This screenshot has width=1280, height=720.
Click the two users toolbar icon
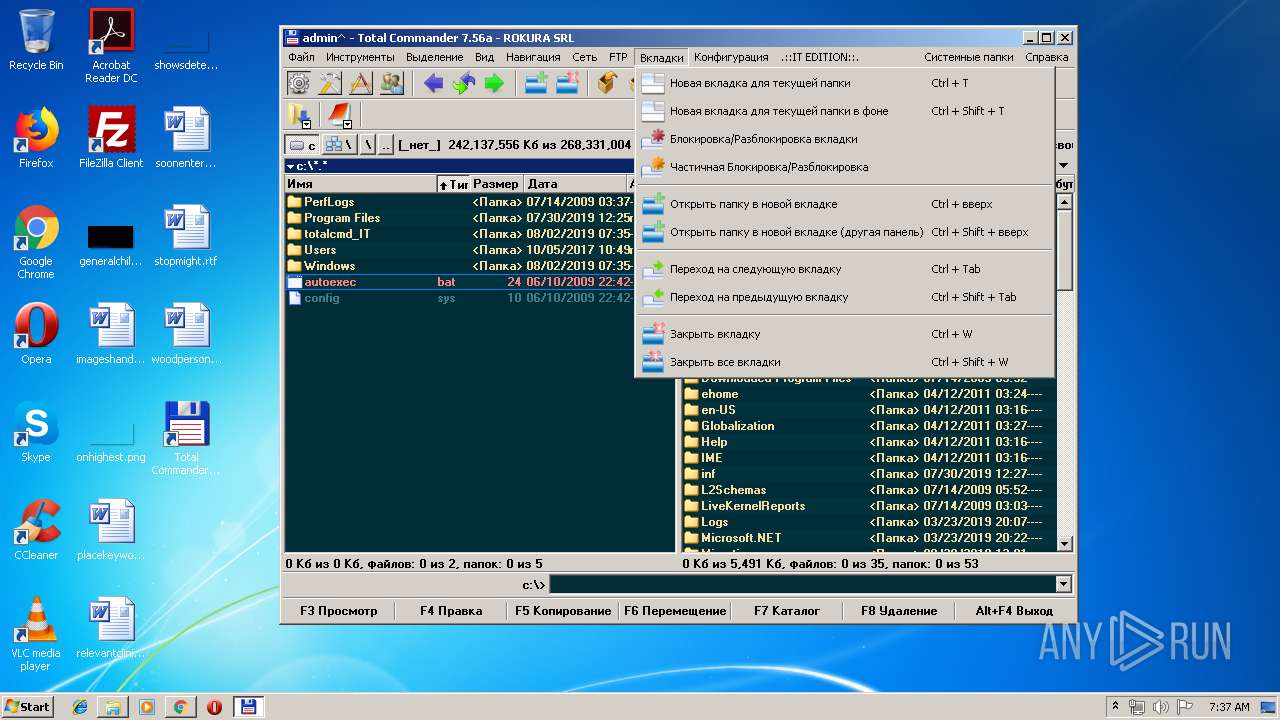392,83
